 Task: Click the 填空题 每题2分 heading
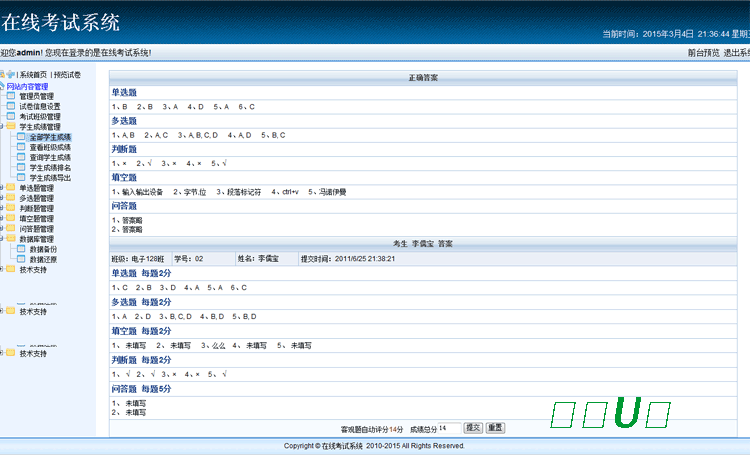click(x=141, y=331)
